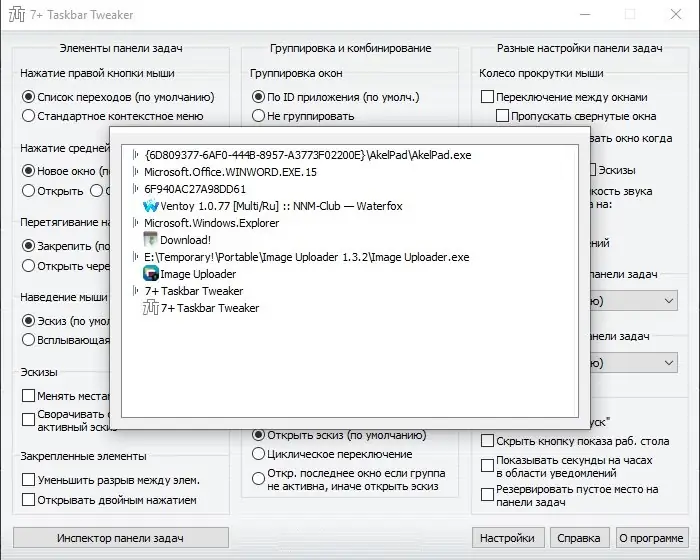Select 'По ID приложения (по умолч.)' radio
This screenshot has width=700, height=560.
(258, 96)
